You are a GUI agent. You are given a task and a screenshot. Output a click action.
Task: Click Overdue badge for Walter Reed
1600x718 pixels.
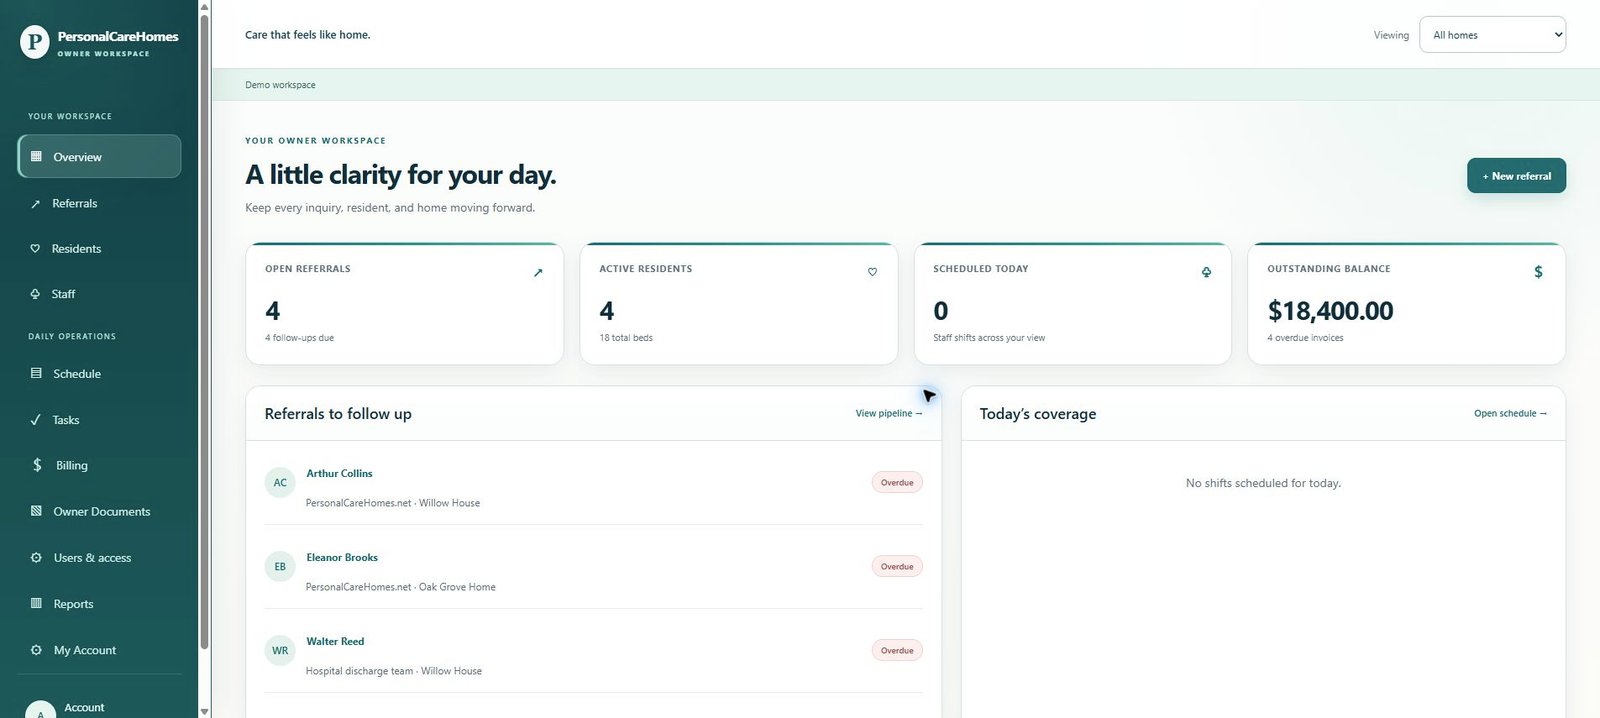897,650
